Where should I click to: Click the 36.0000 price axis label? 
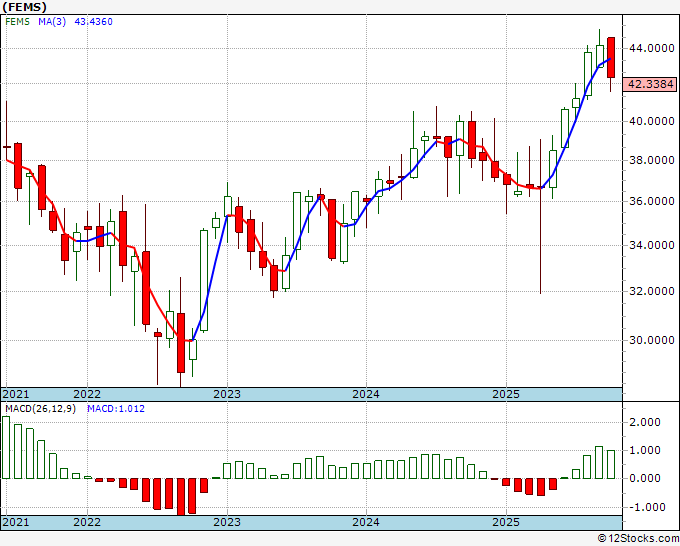click(651, 201)
